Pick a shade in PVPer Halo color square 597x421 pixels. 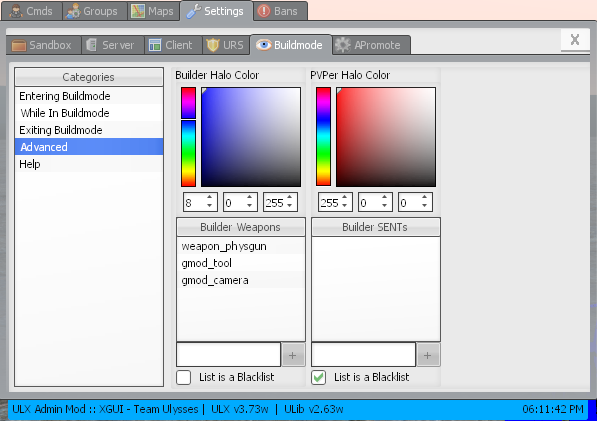coord(386,137)
